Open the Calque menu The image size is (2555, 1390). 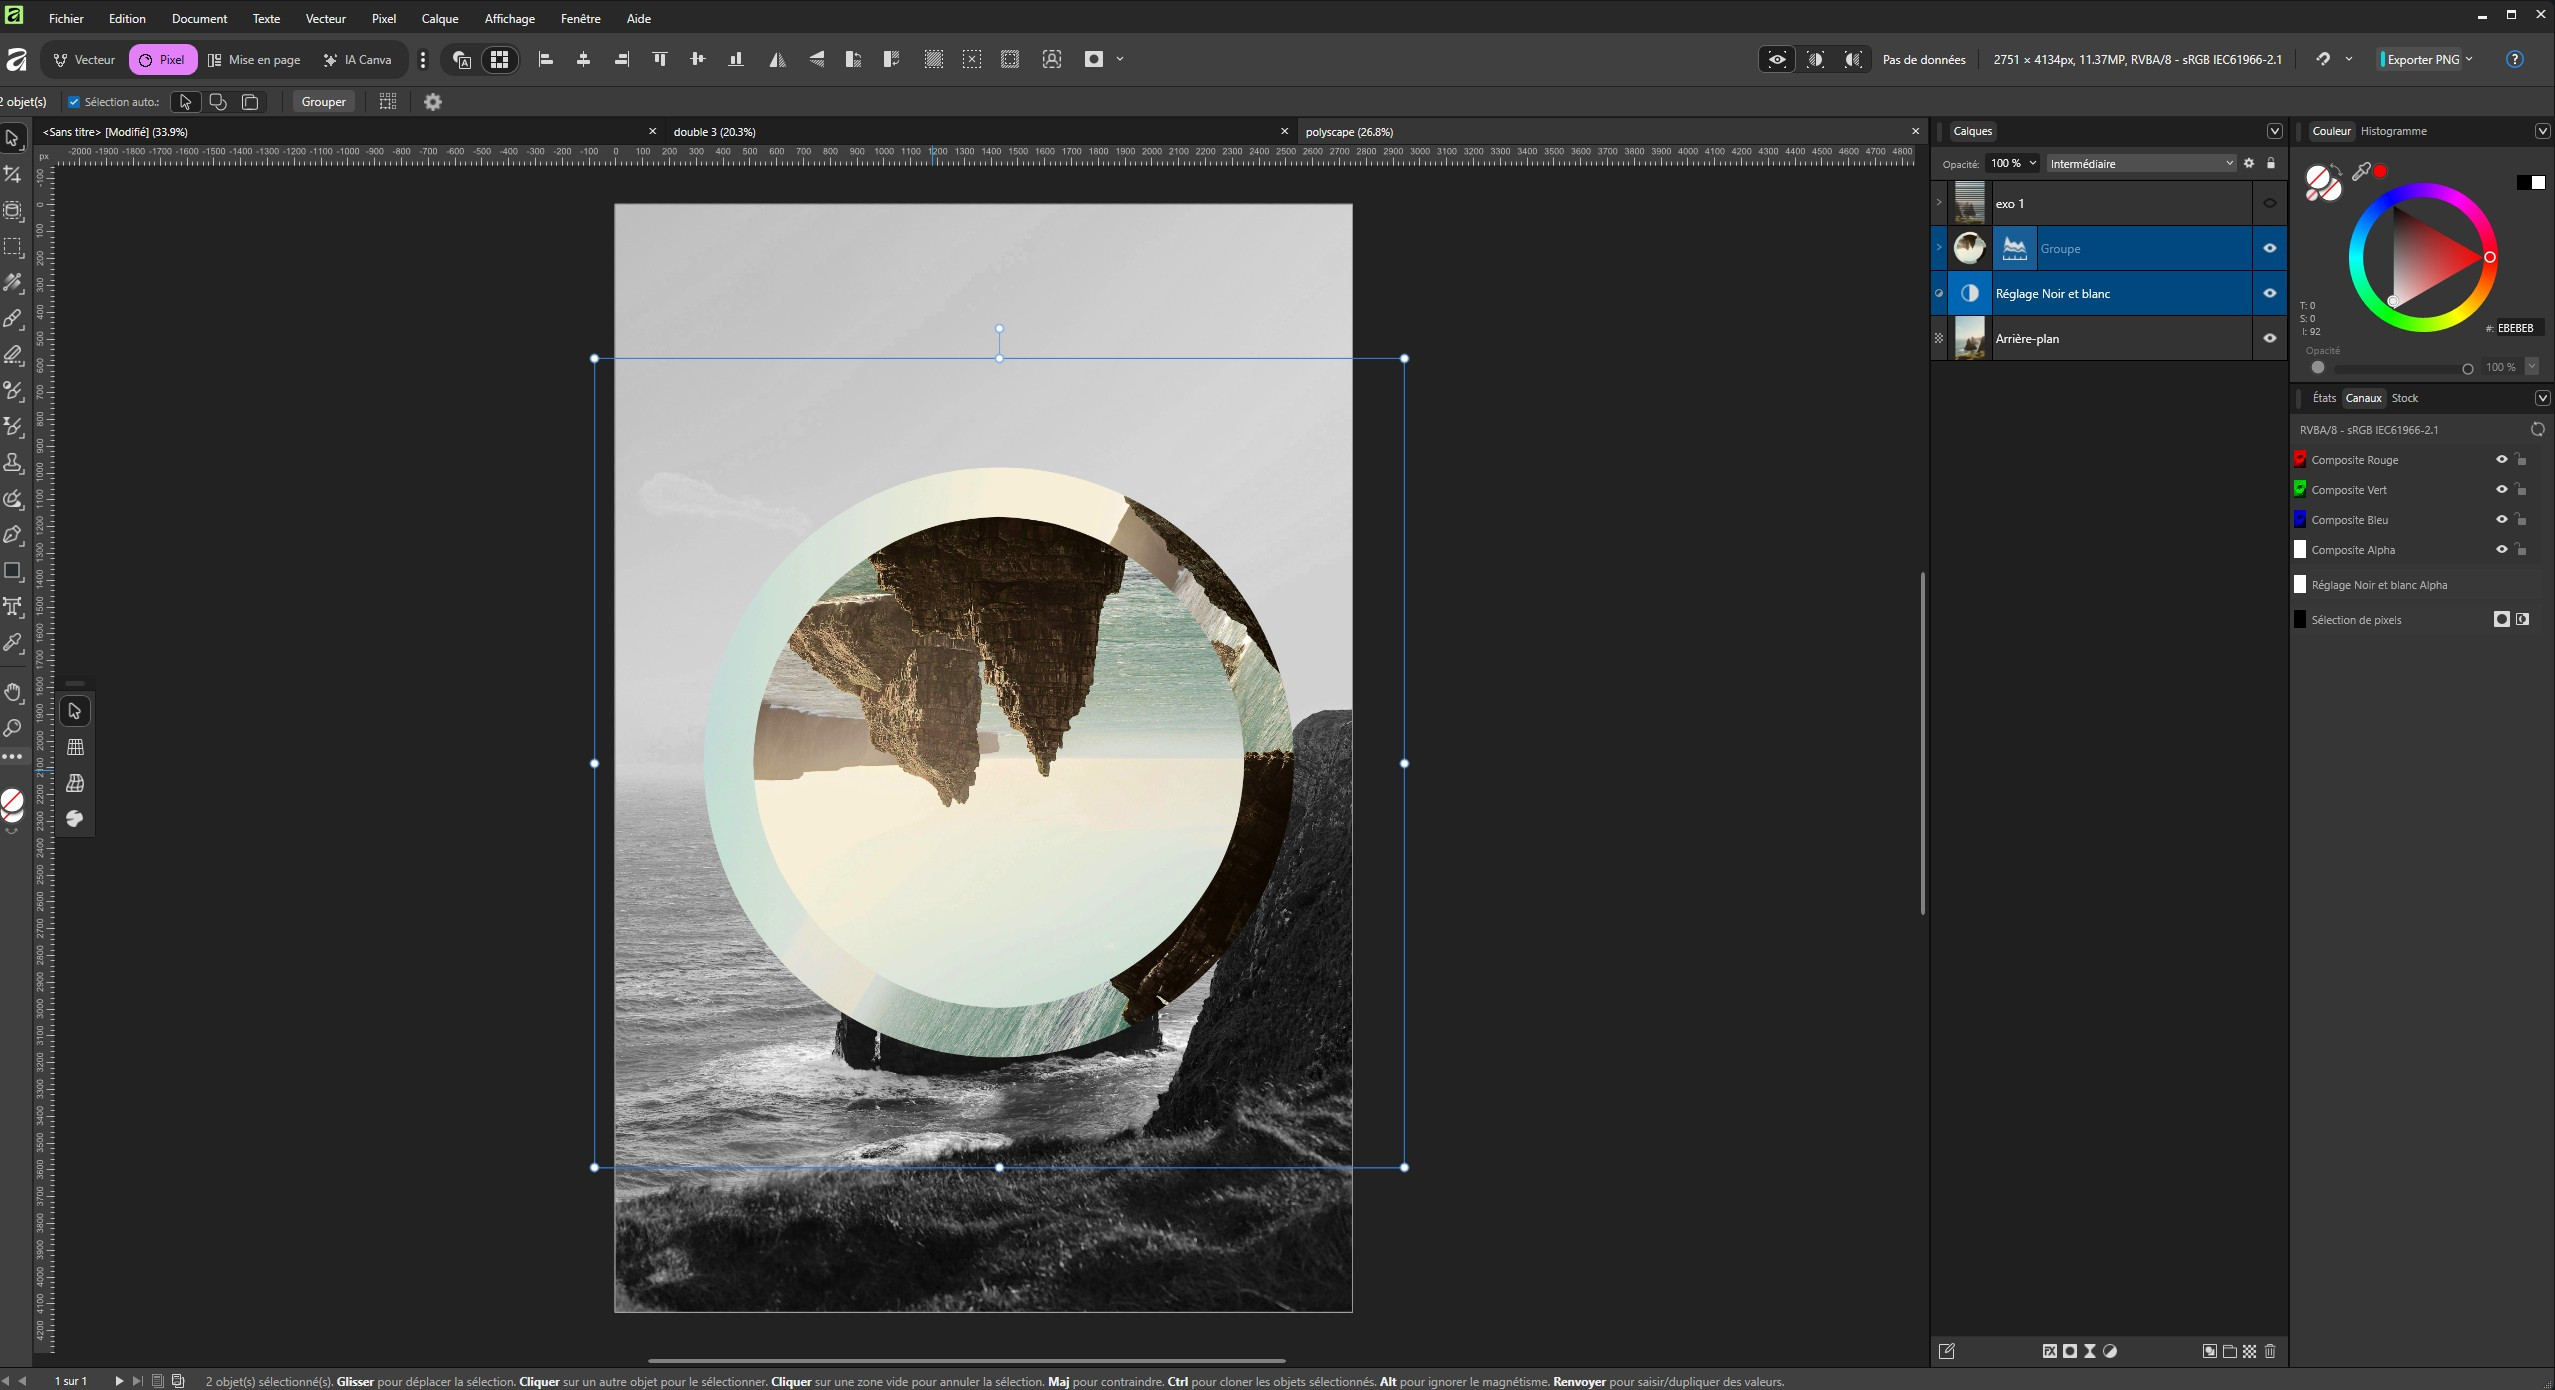[x=439, y=18]
